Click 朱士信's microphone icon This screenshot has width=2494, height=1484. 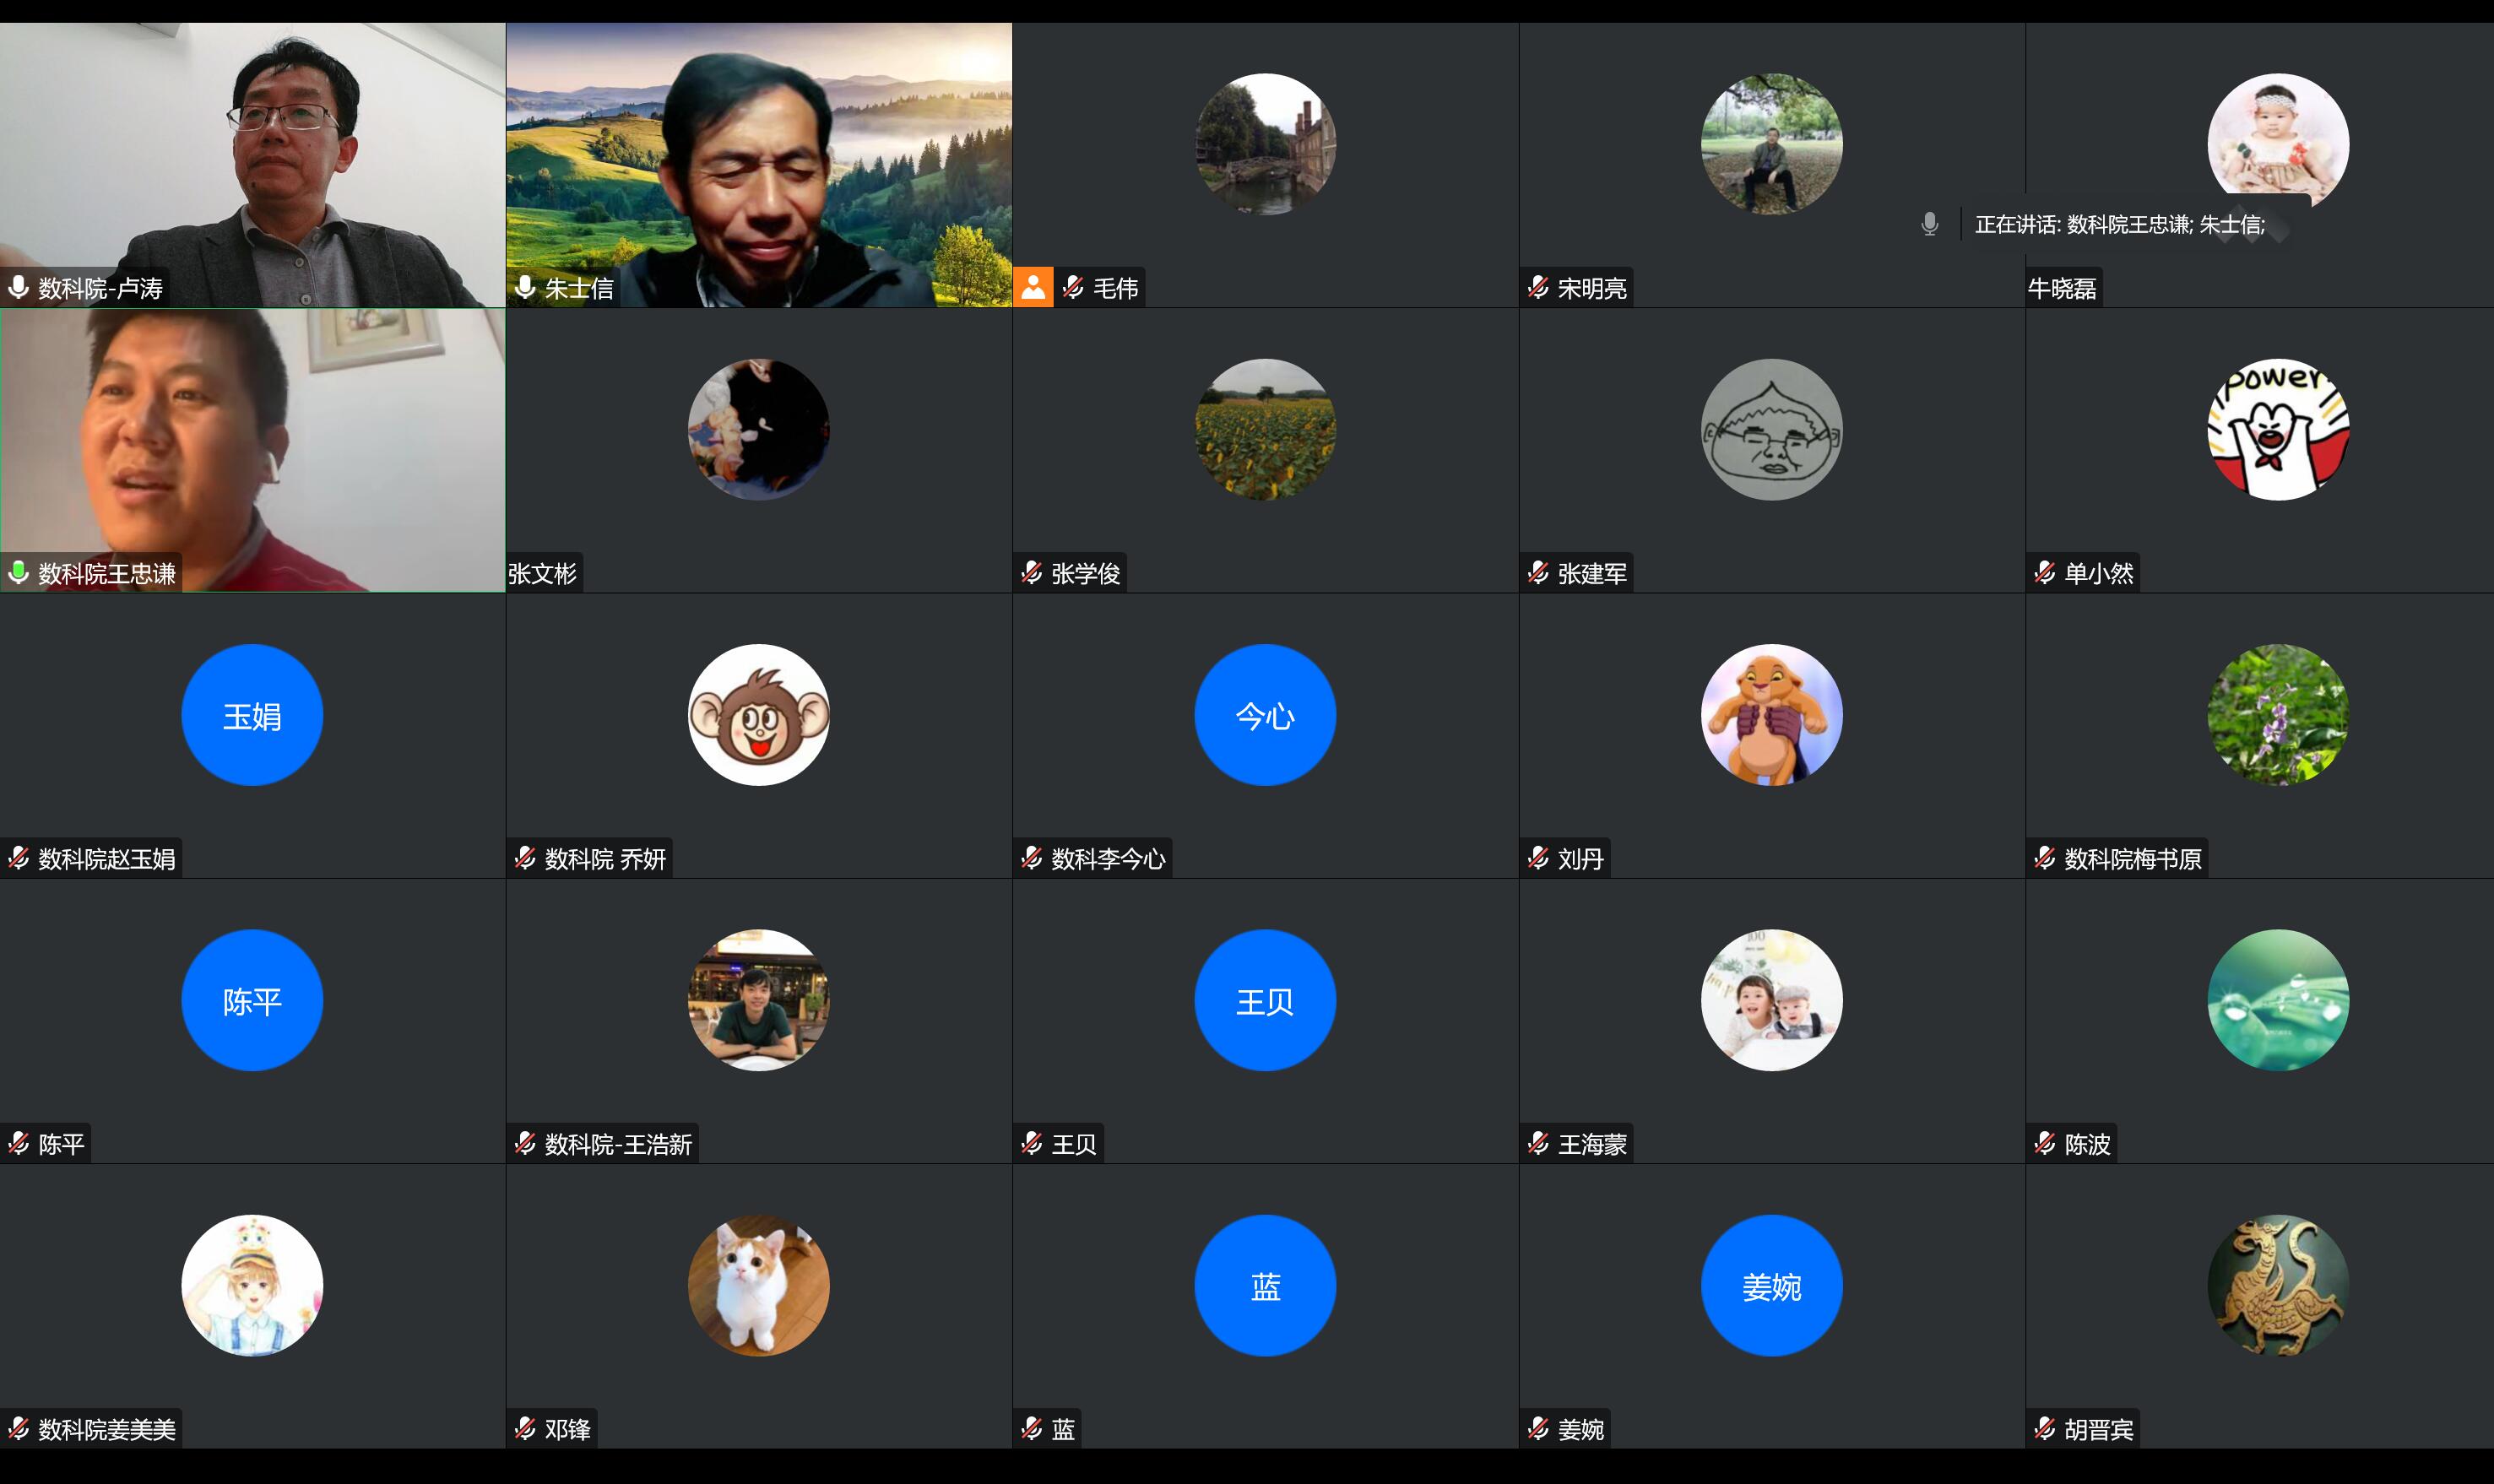525,288
